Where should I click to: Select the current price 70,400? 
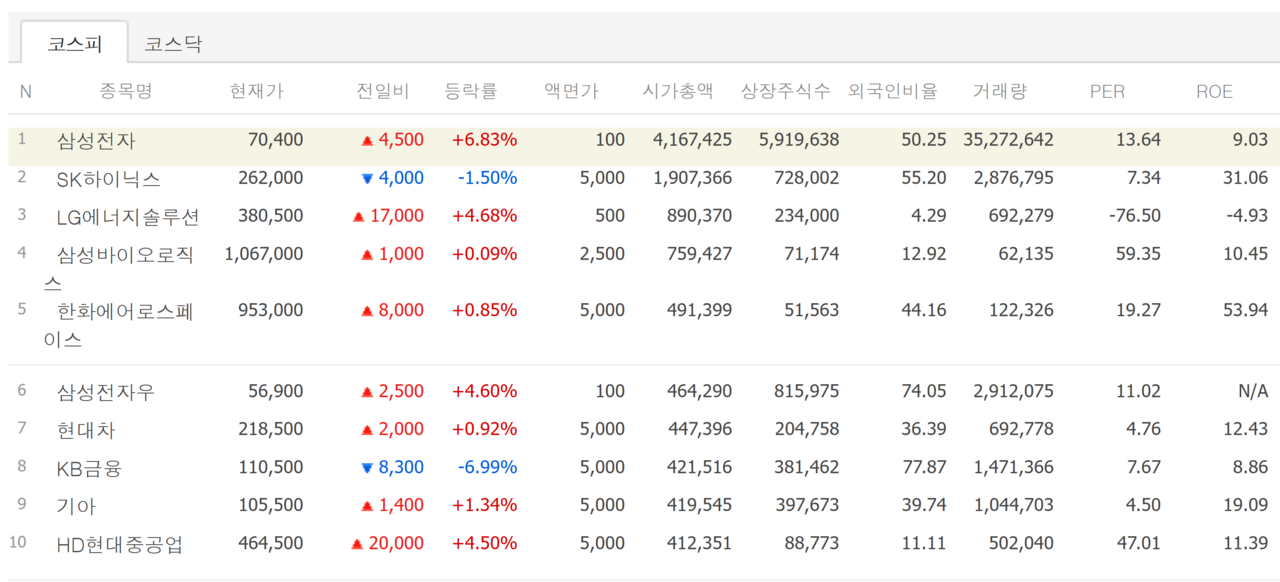(x=275, y=140)
